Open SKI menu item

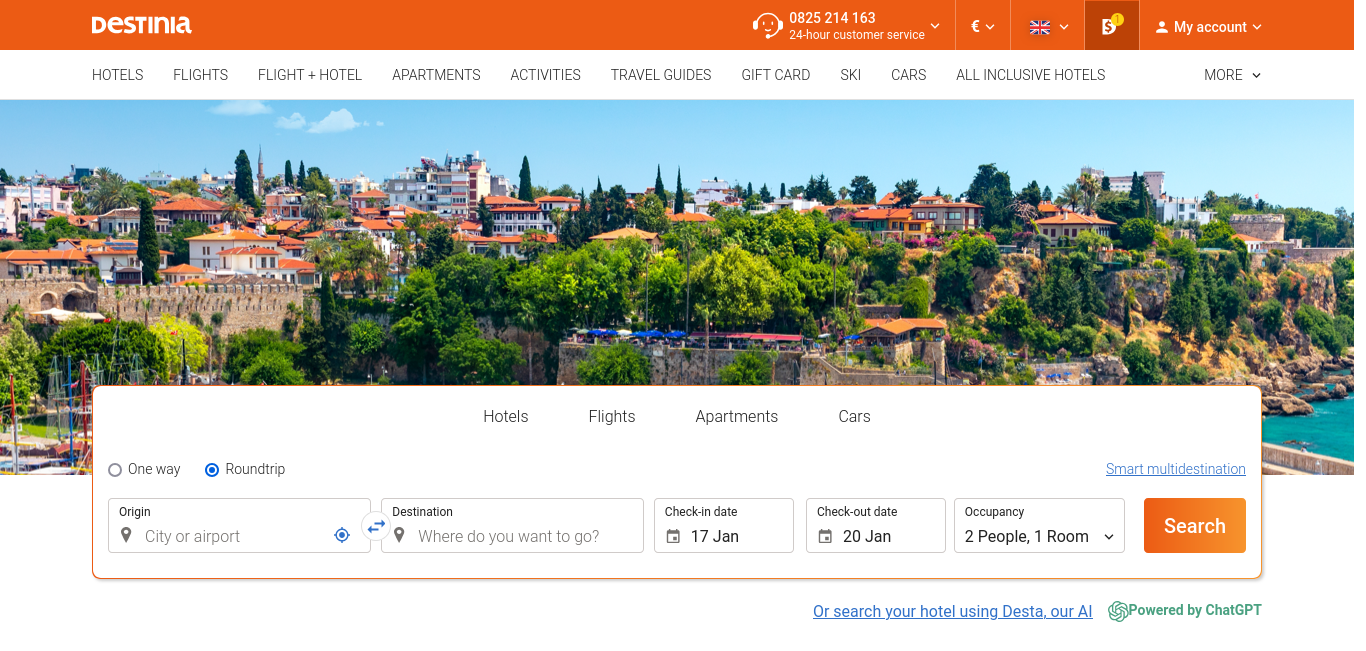(x=851, y=75)
